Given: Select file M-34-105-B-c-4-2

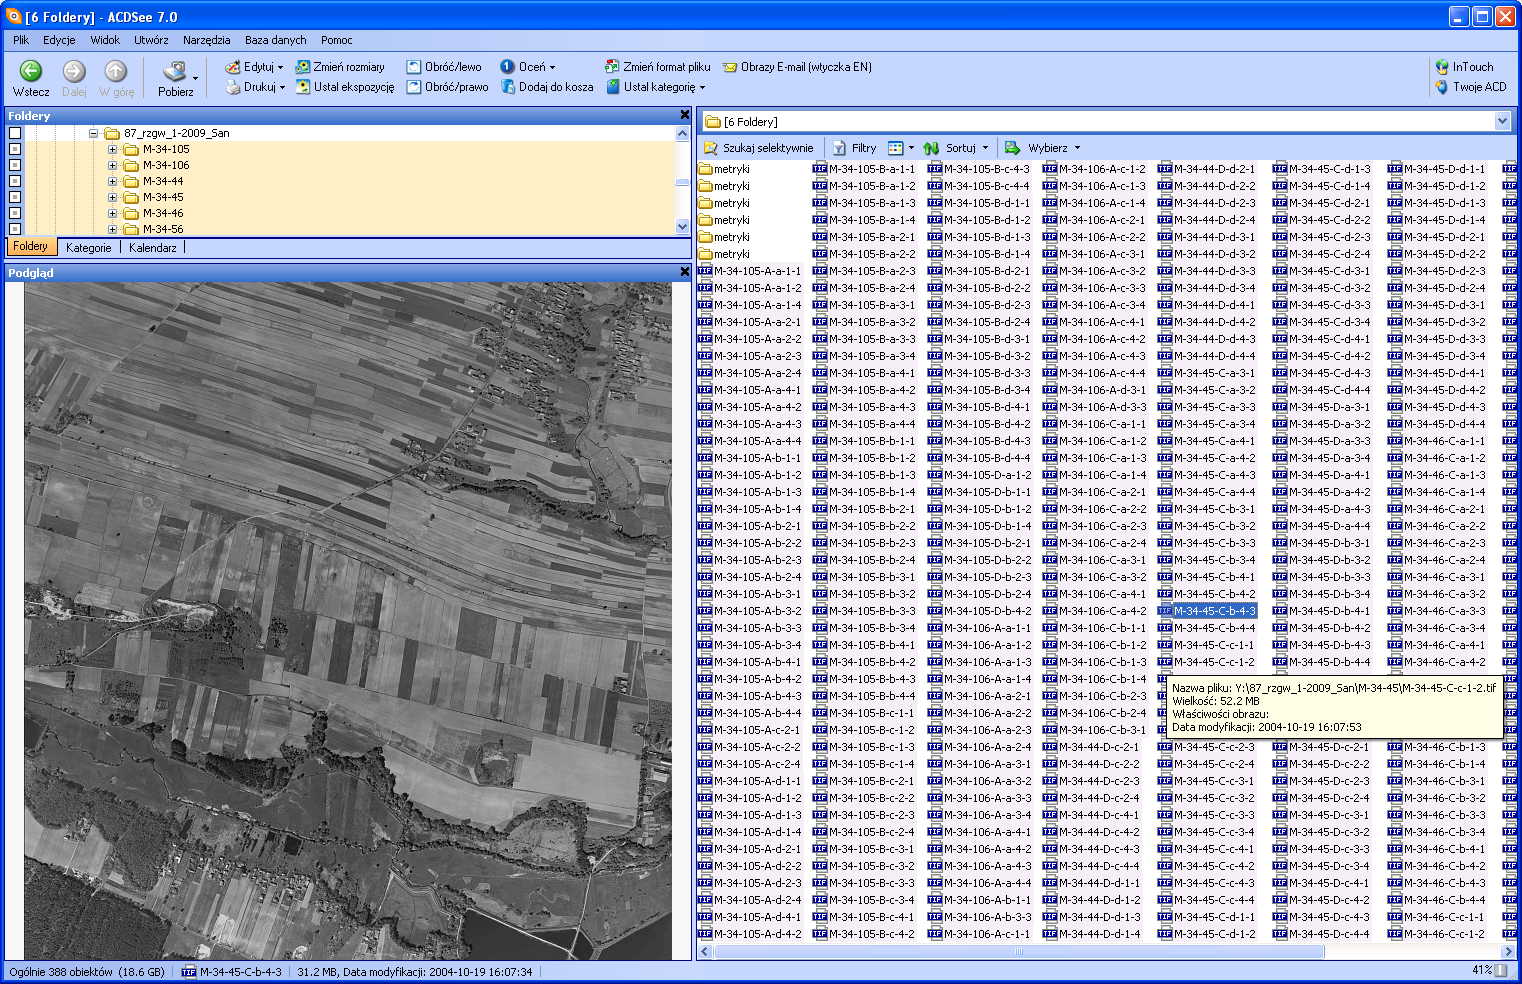Looking at the screenshot, I should 865,934.
